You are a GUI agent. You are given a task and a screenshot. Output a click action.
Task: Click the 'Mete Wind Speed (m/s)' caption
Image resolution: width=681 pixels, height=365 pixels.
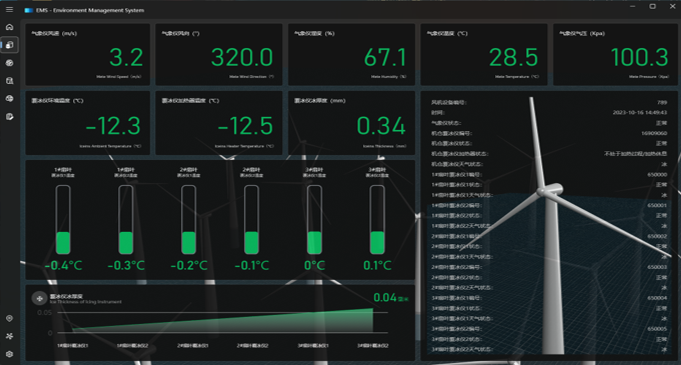(119, 76)
